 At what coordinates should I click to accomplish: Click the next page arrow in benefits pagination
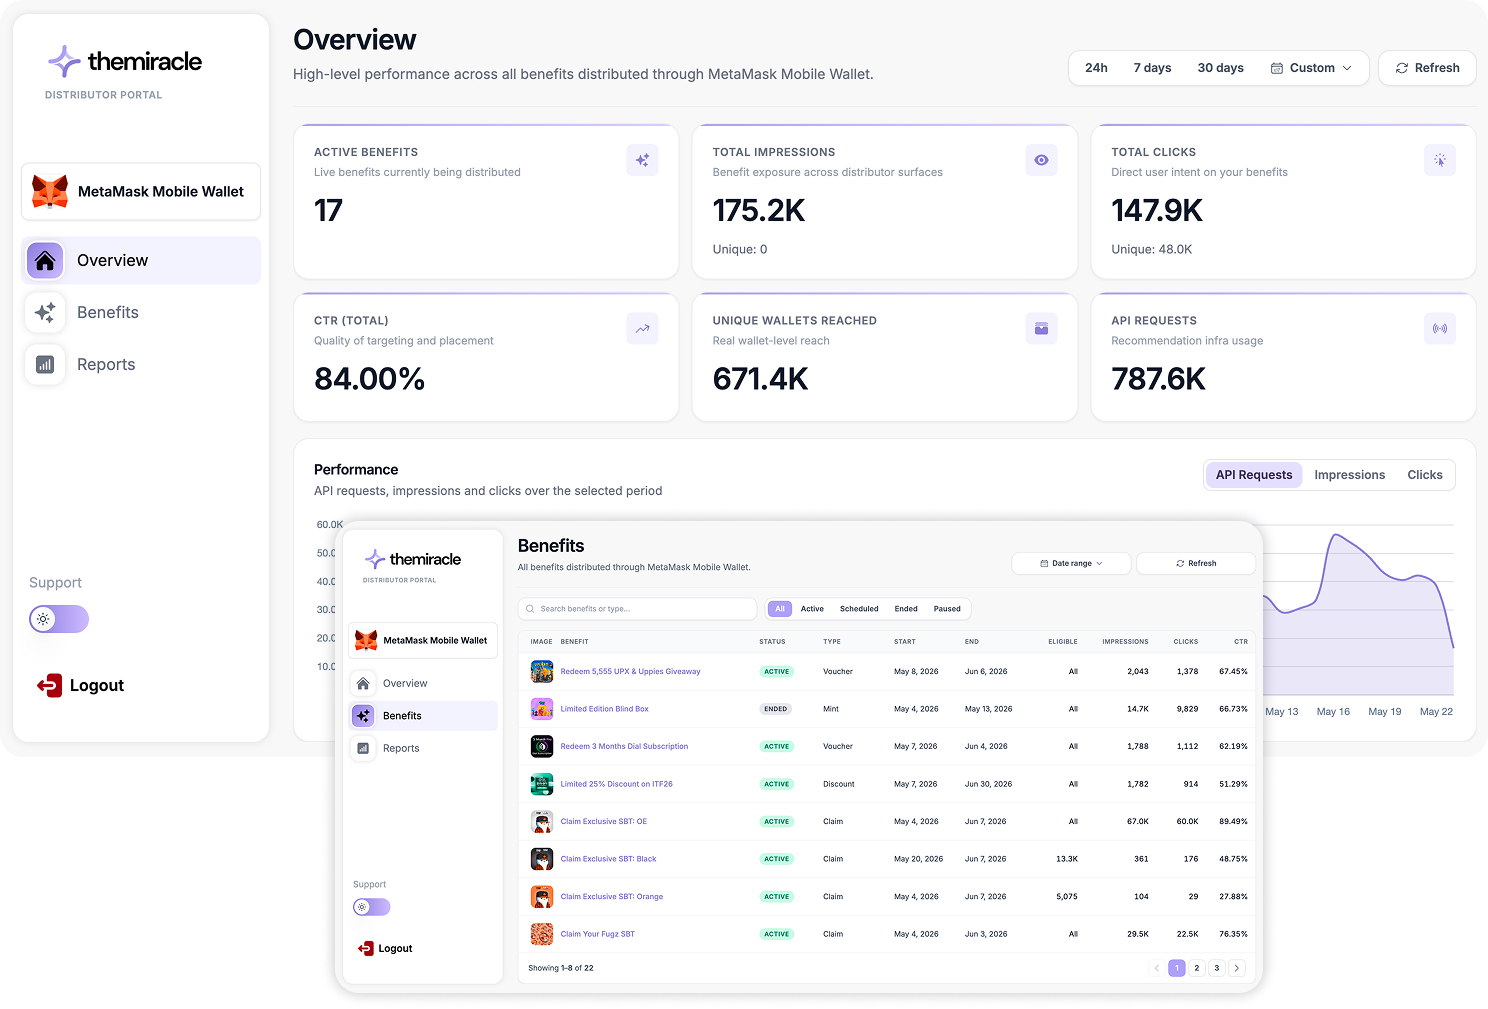1237,968
